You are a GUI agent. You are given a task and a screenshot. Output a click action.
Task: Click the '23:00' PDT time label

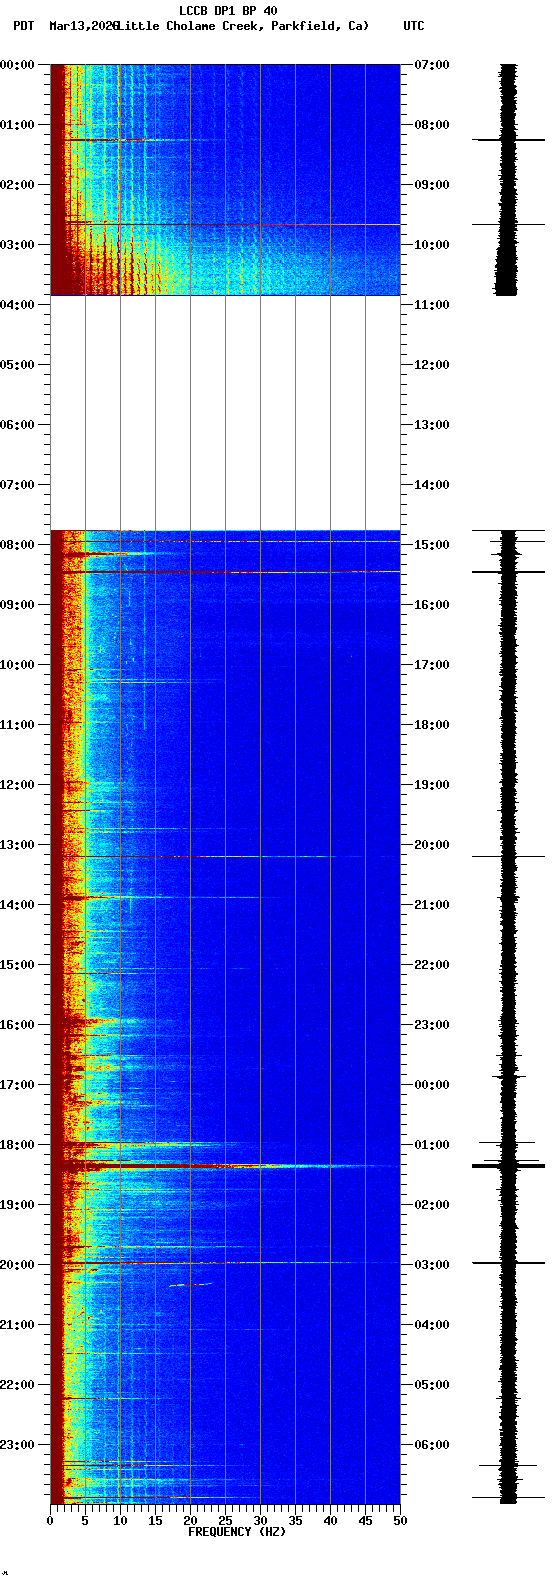coord(17,1445)
